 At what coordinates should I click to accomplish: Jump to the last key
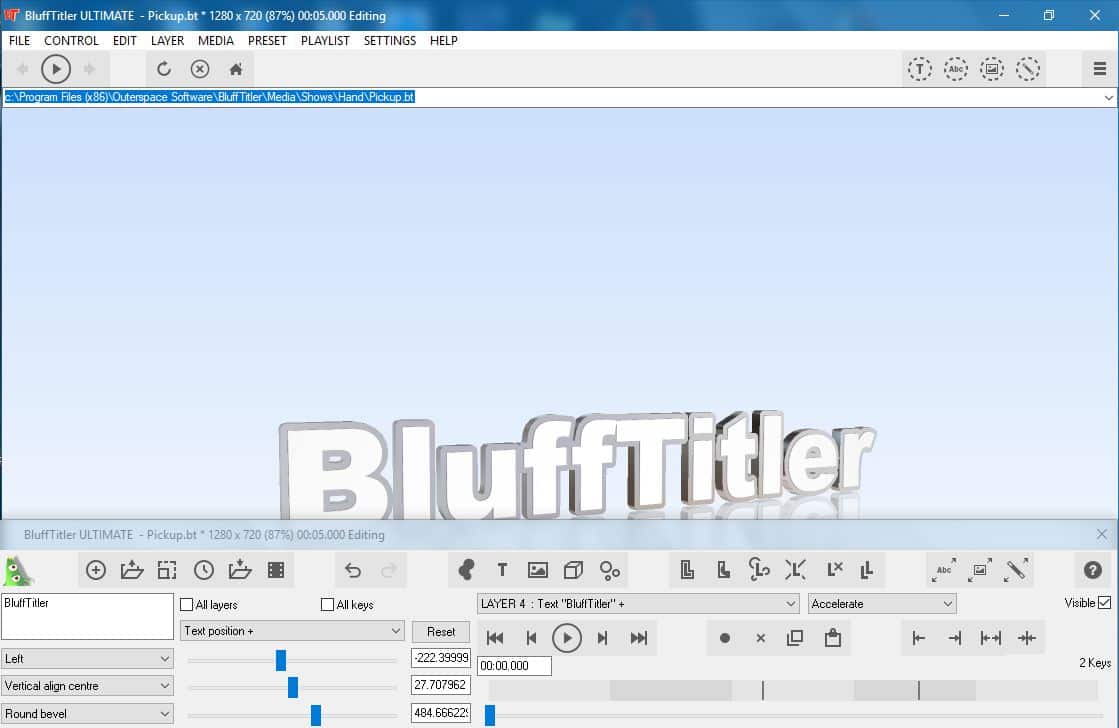639,638
